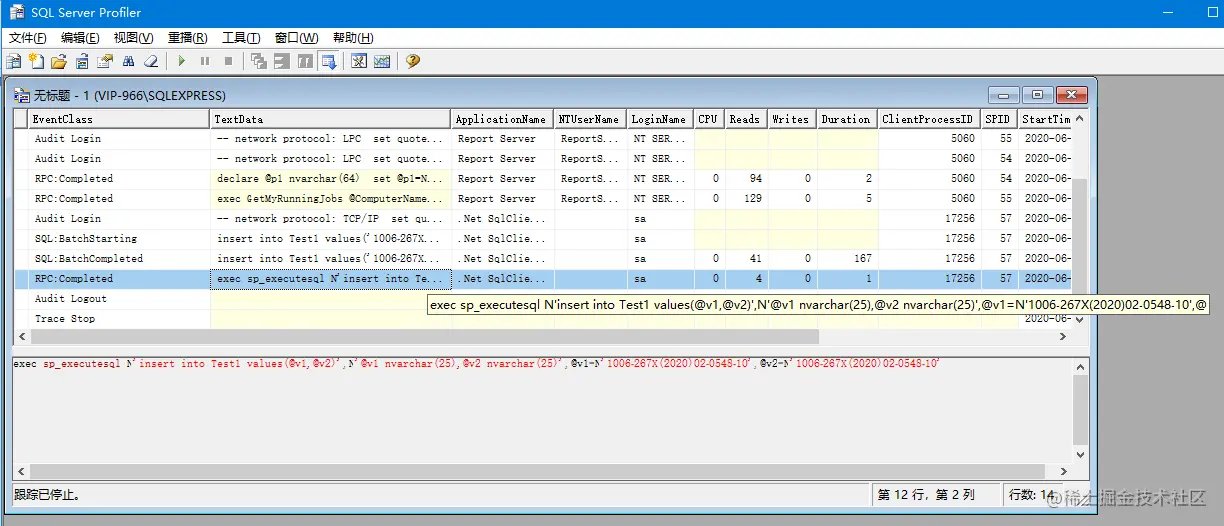
Task: Click the Help question mark icon
Action: 412,61
